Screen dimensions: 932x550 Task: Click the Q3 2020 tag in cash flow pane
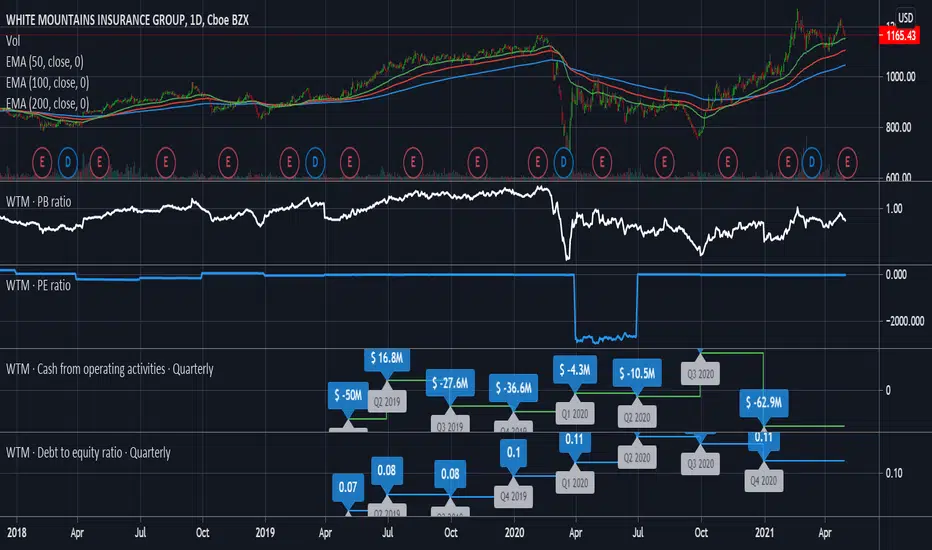click(x=700, y=375)
